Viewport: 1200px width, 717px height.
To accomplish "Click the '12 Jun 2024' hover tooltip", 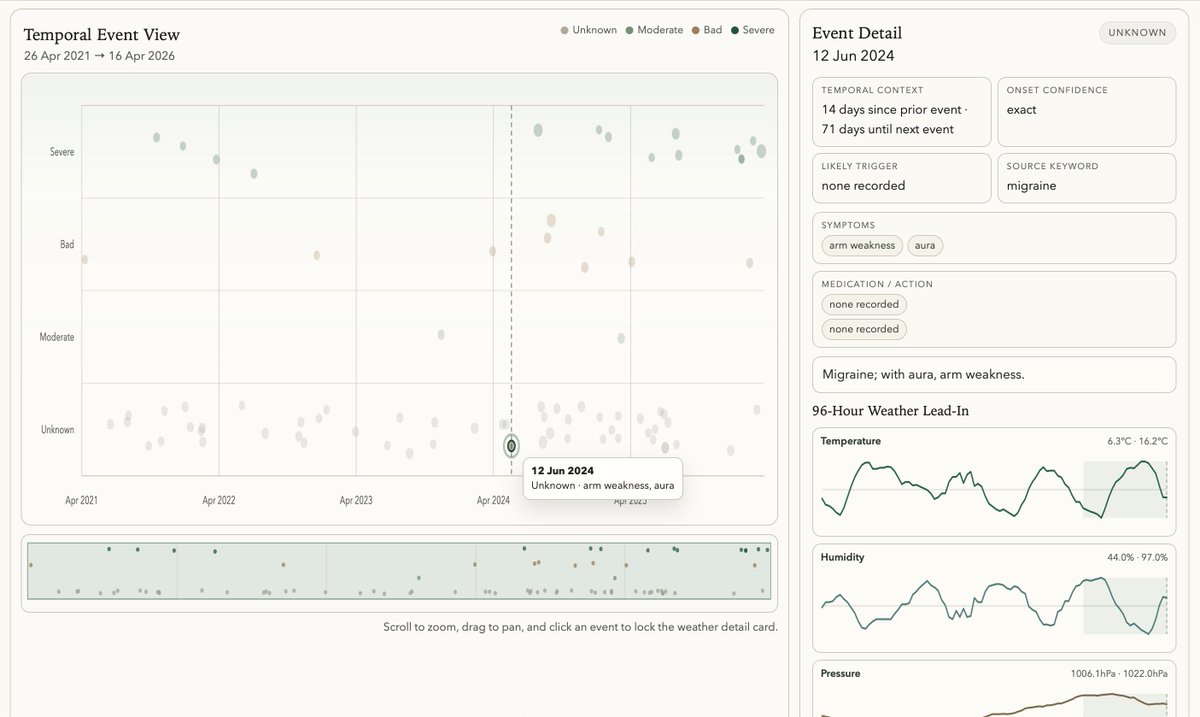I will [x=602, y=478].
